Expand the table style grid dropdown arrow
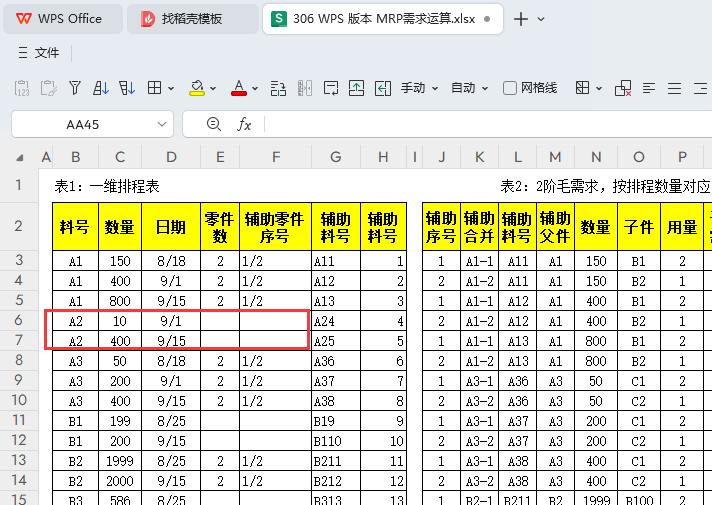The height and width of the screenshot is (505, 712). point(598,88)
